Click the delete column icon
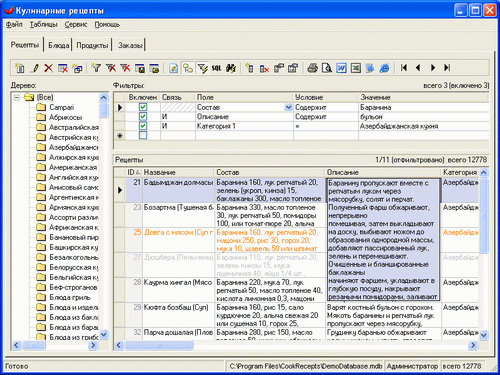 [x=264, y=68]
